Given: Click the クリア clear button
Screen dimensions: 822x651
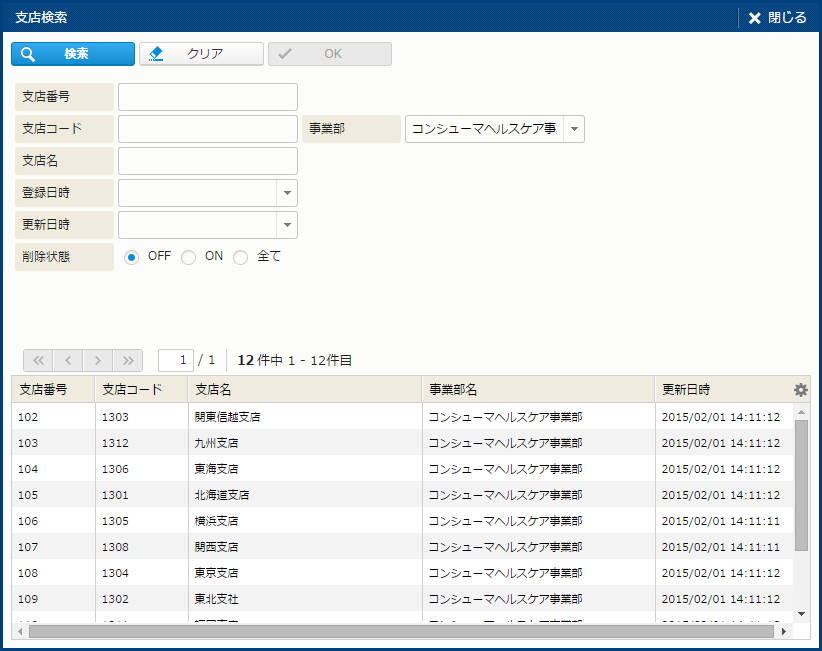Looking at the screenshot, I should click(201, 54).
